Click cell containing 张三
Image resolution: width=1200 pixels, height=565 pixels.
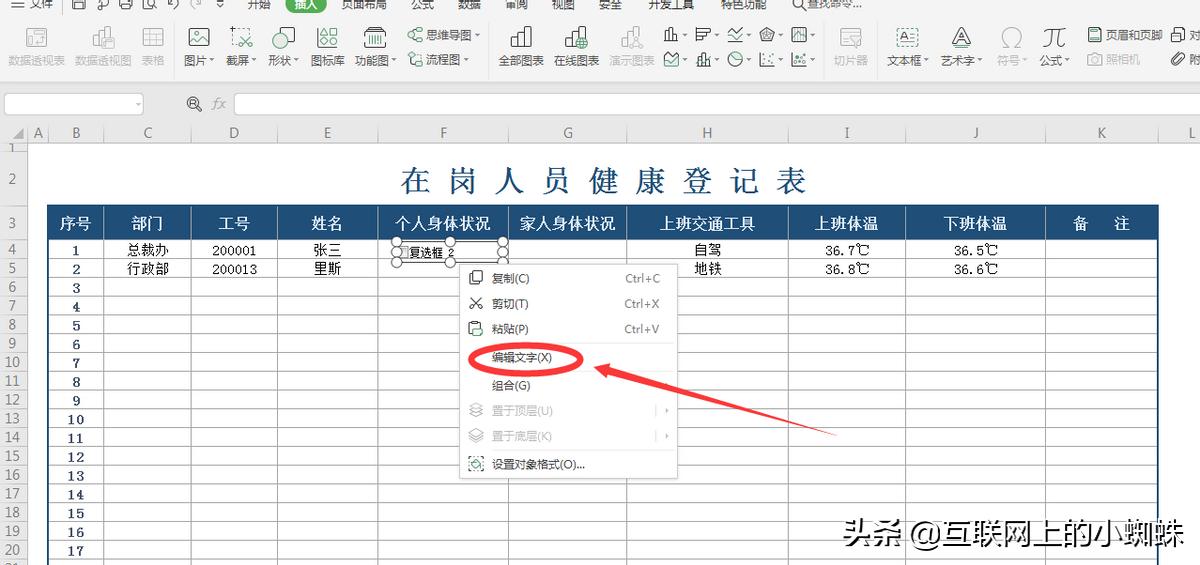[327, 250]
